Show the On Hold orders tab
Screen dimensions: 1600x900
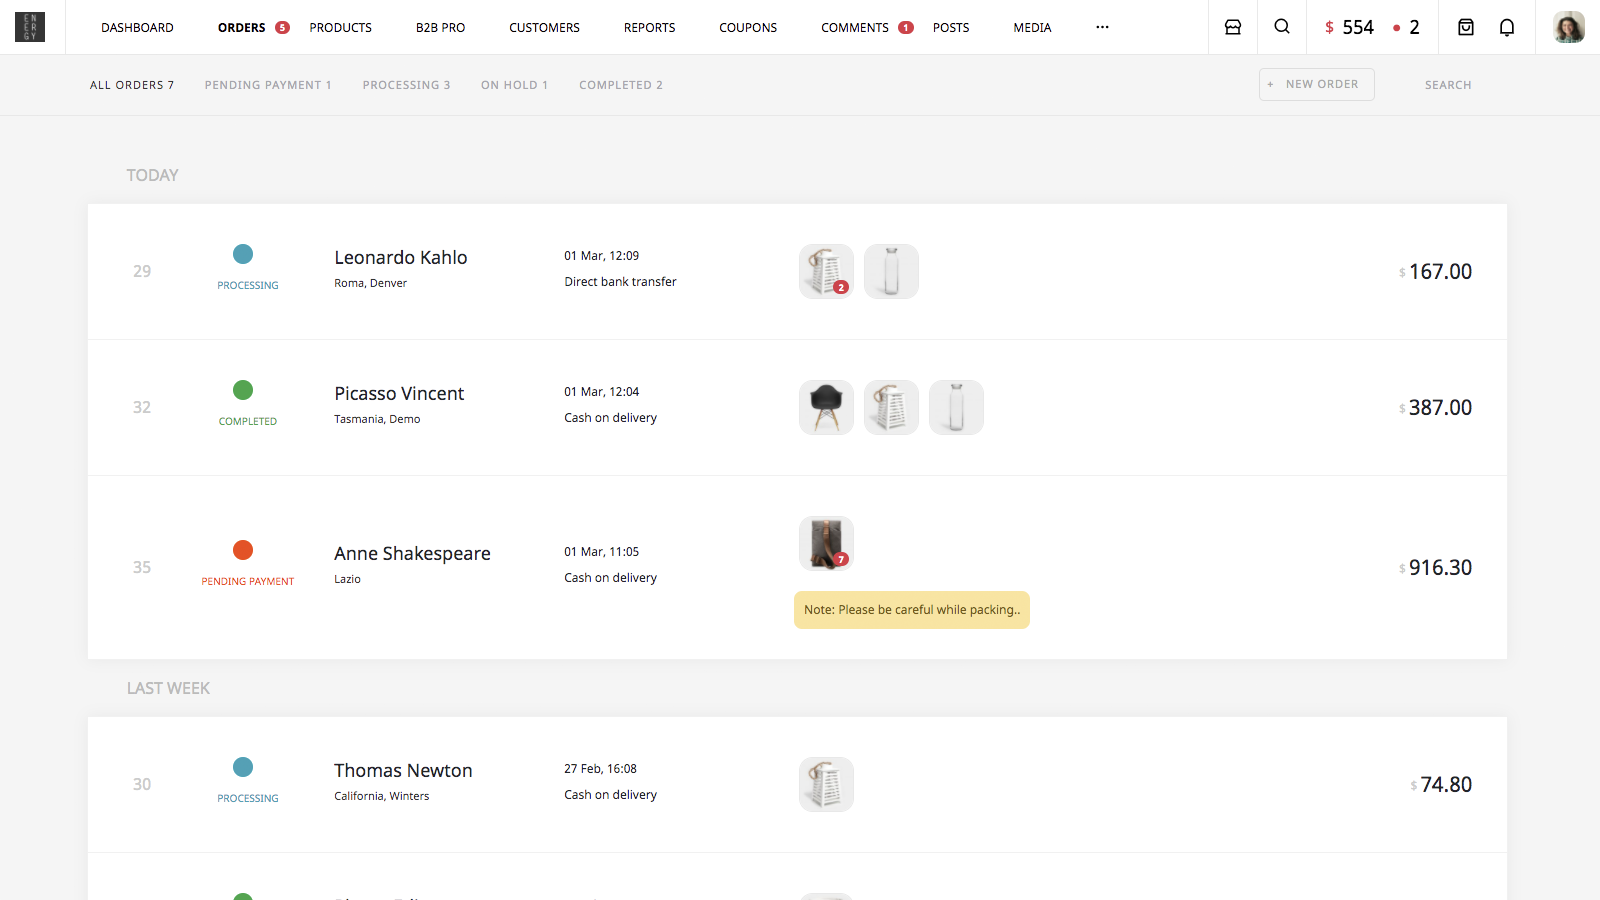click(514, 85)
